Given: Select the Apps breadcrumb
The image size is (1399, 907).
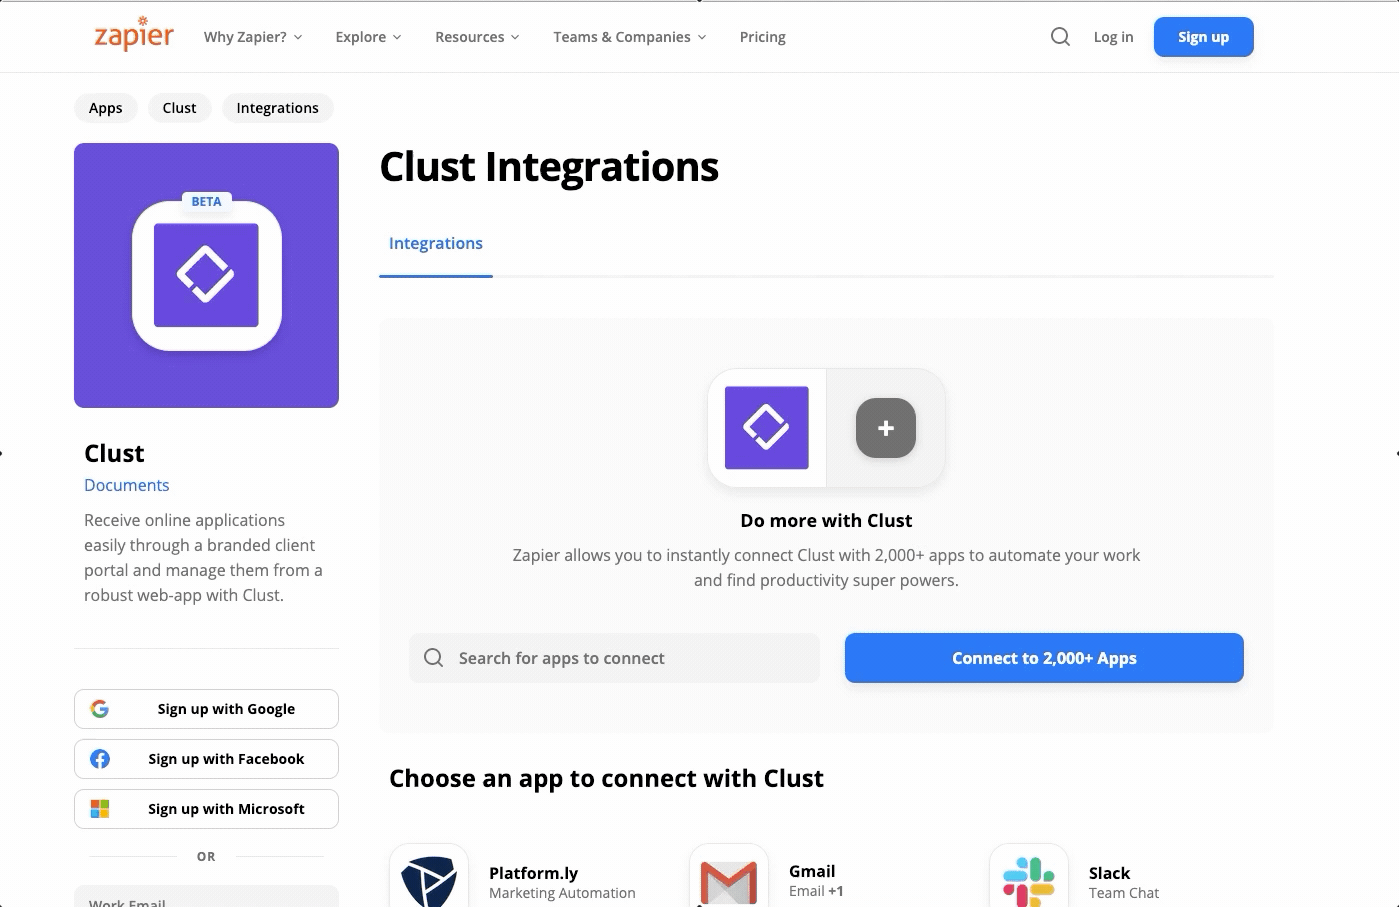Looking at the screenshot, I should click(x=106, y=108).
